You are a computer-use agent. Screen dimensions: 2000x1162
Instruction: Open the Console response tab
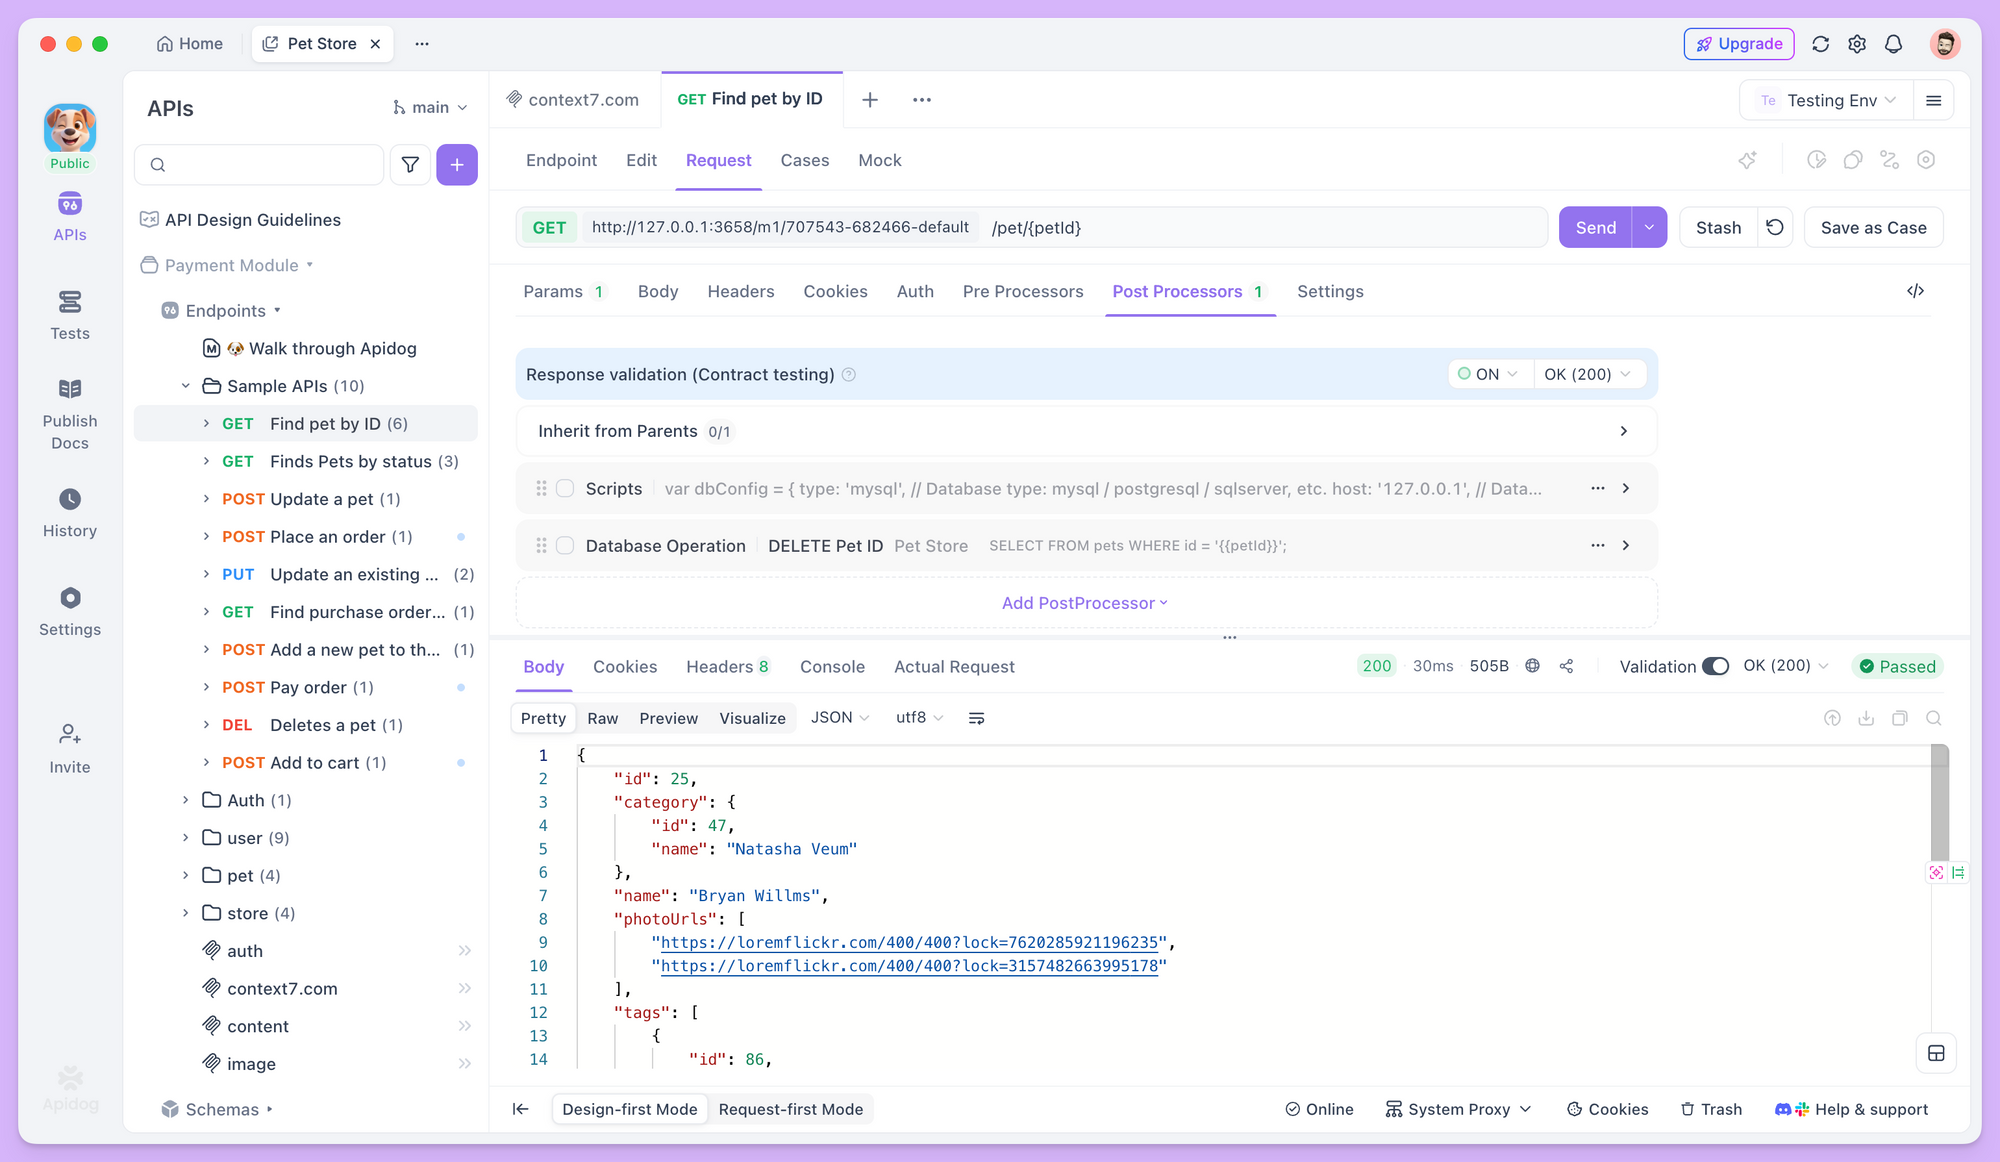tap(832, 666)
